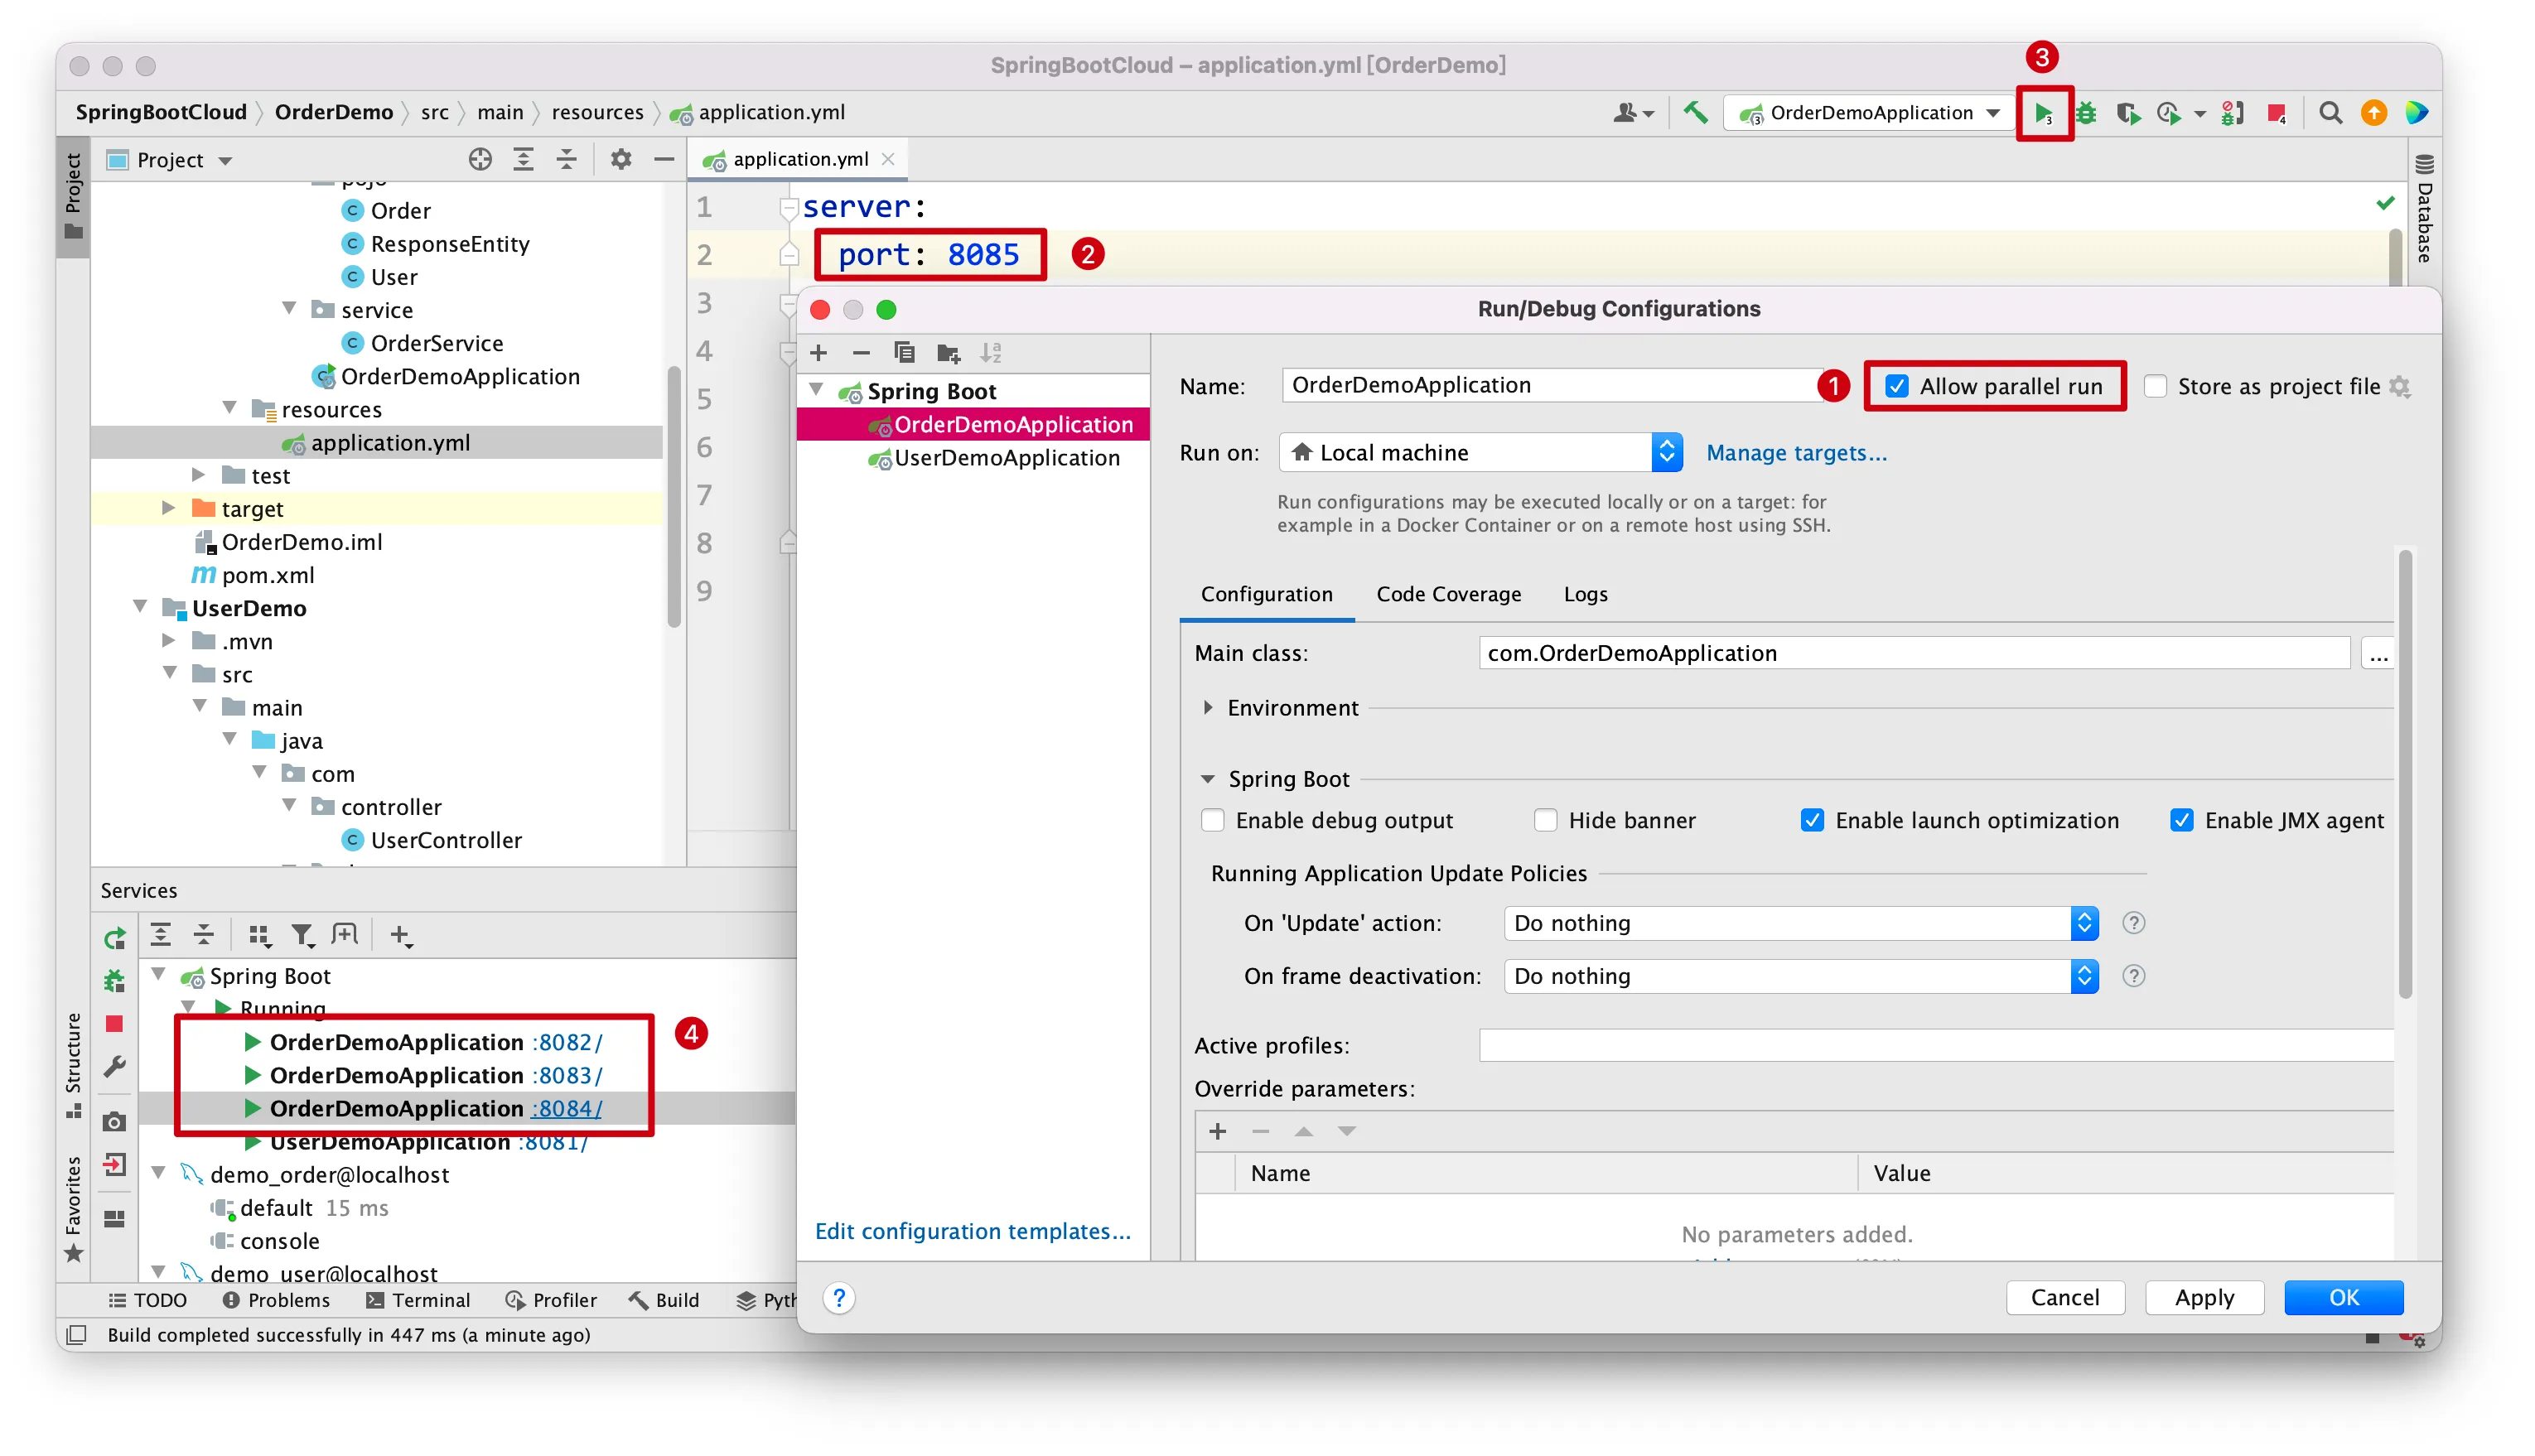Browse main class with the ellipsis button
The height and width of the screenshot is (1456, 2535).
(x=2377, y=654)
